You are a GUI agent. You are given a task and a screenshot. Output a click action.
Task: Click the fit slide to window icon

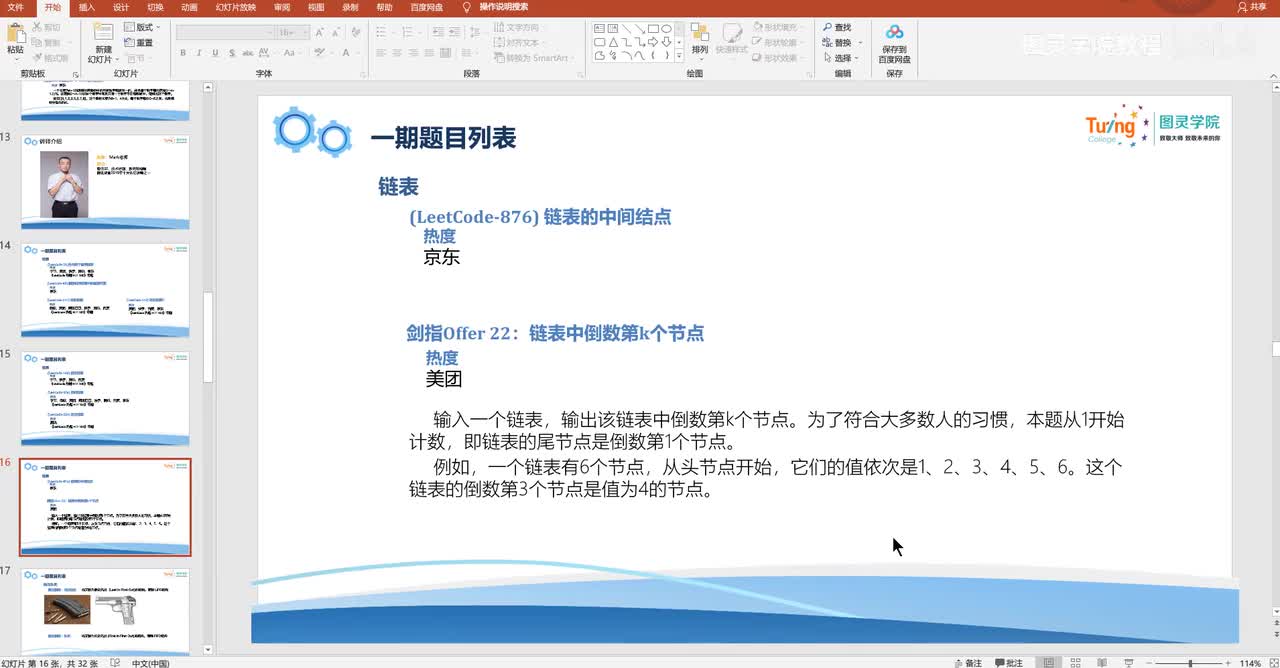[x=1272, y=663]
